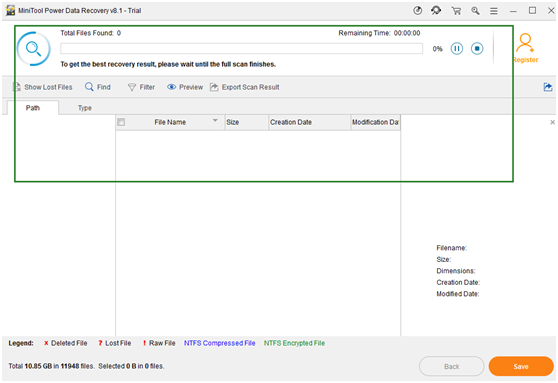Click the support headset icon in title bar
The height and width of the screenshot is (383, 558).
click(436, 11)
